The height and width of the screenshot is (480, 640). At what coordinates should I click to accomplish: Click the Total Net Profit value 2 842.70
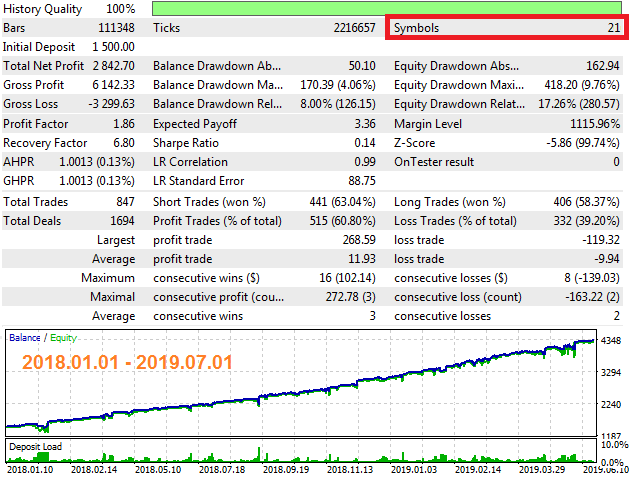click(x=113, y=66)
